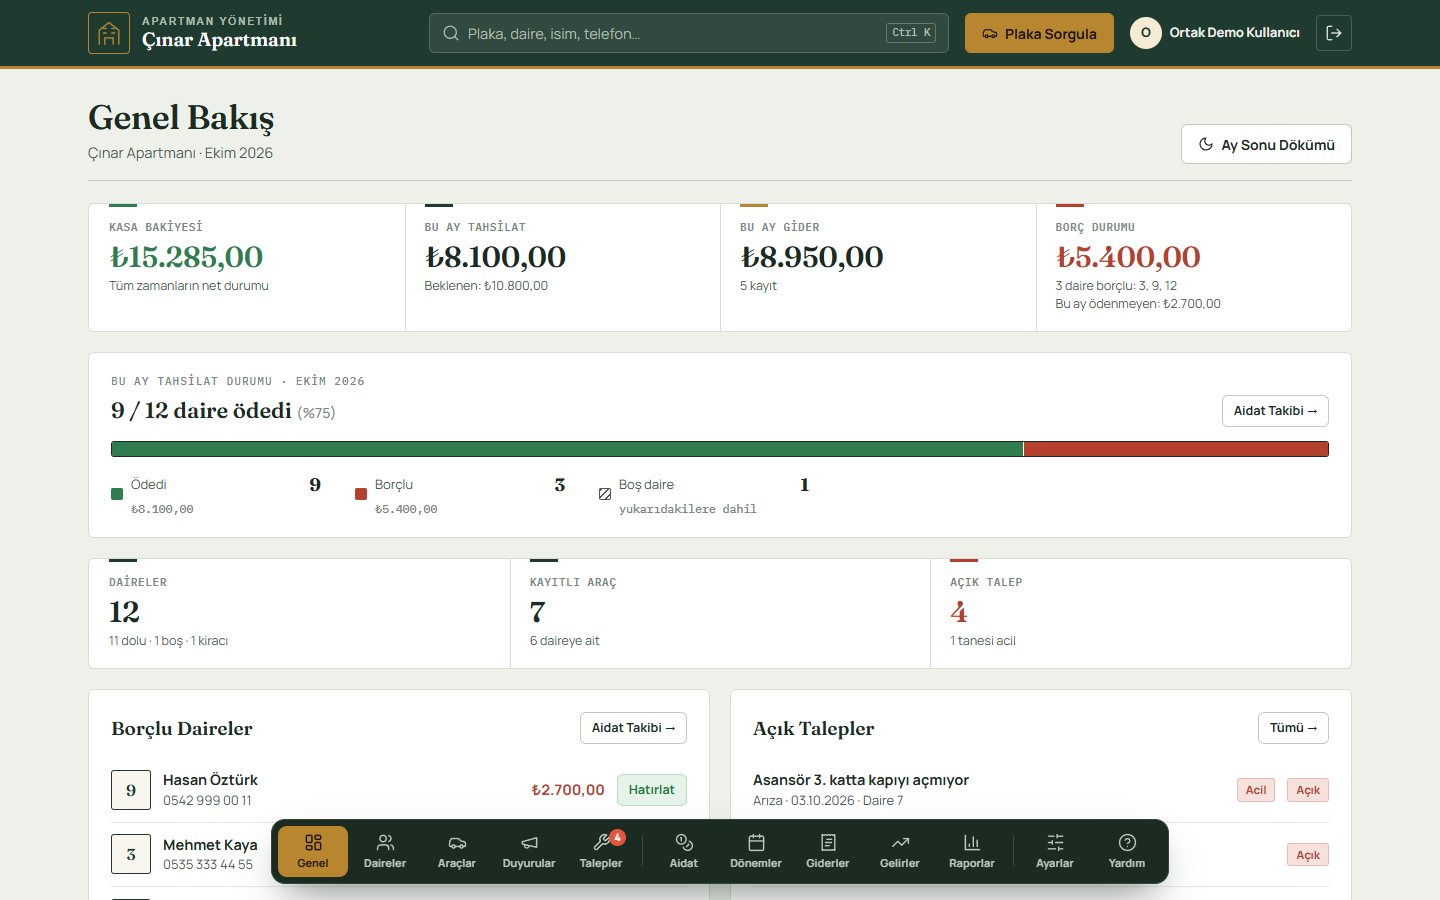This screenshot has width=1440, height=900.
Task: Click the green Ödedi legend swatch
Action: (117, 494)
